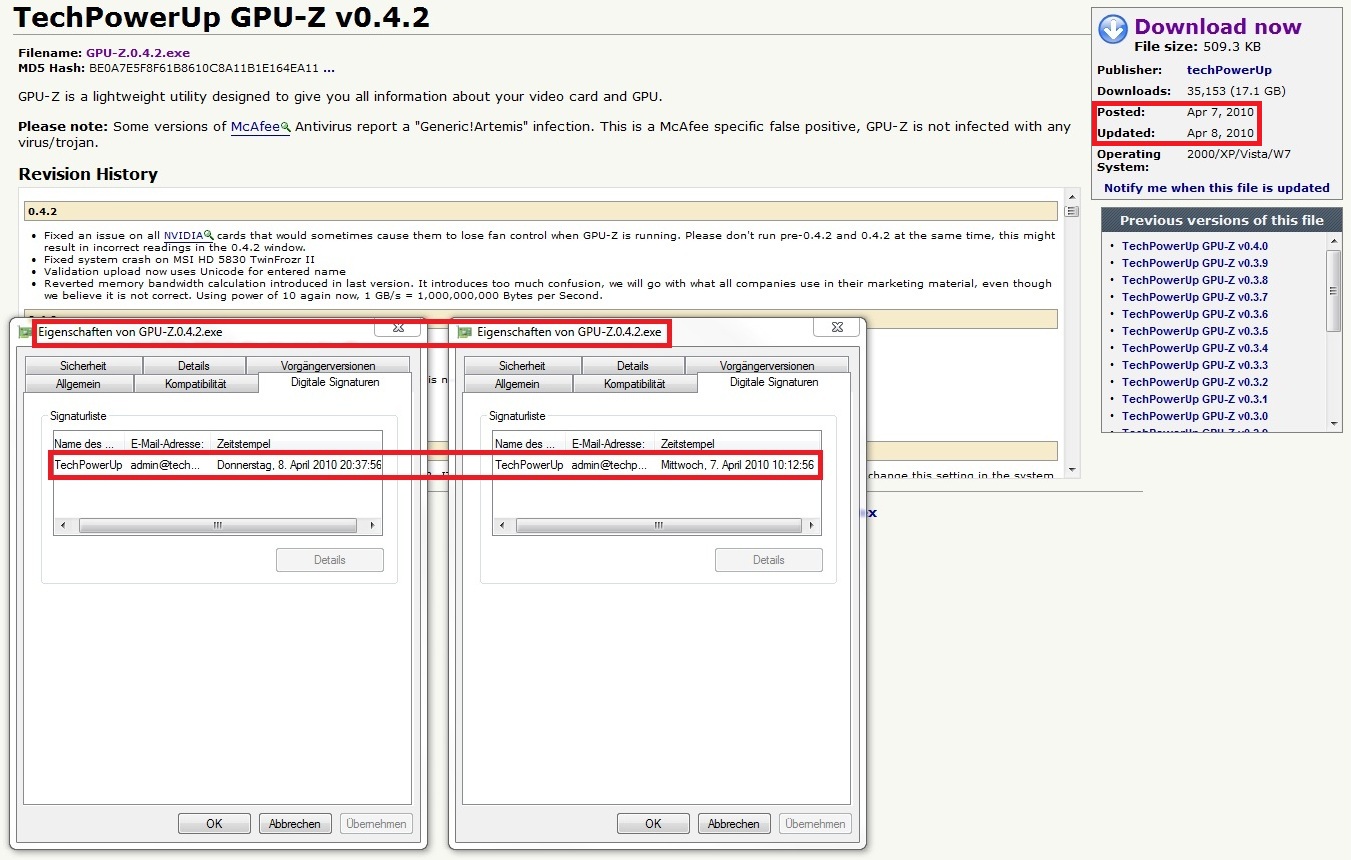This screenshot has width=1351, height=860.
Task: Select Kompatibilität tab in left dialog
Action: click(196, 384)
